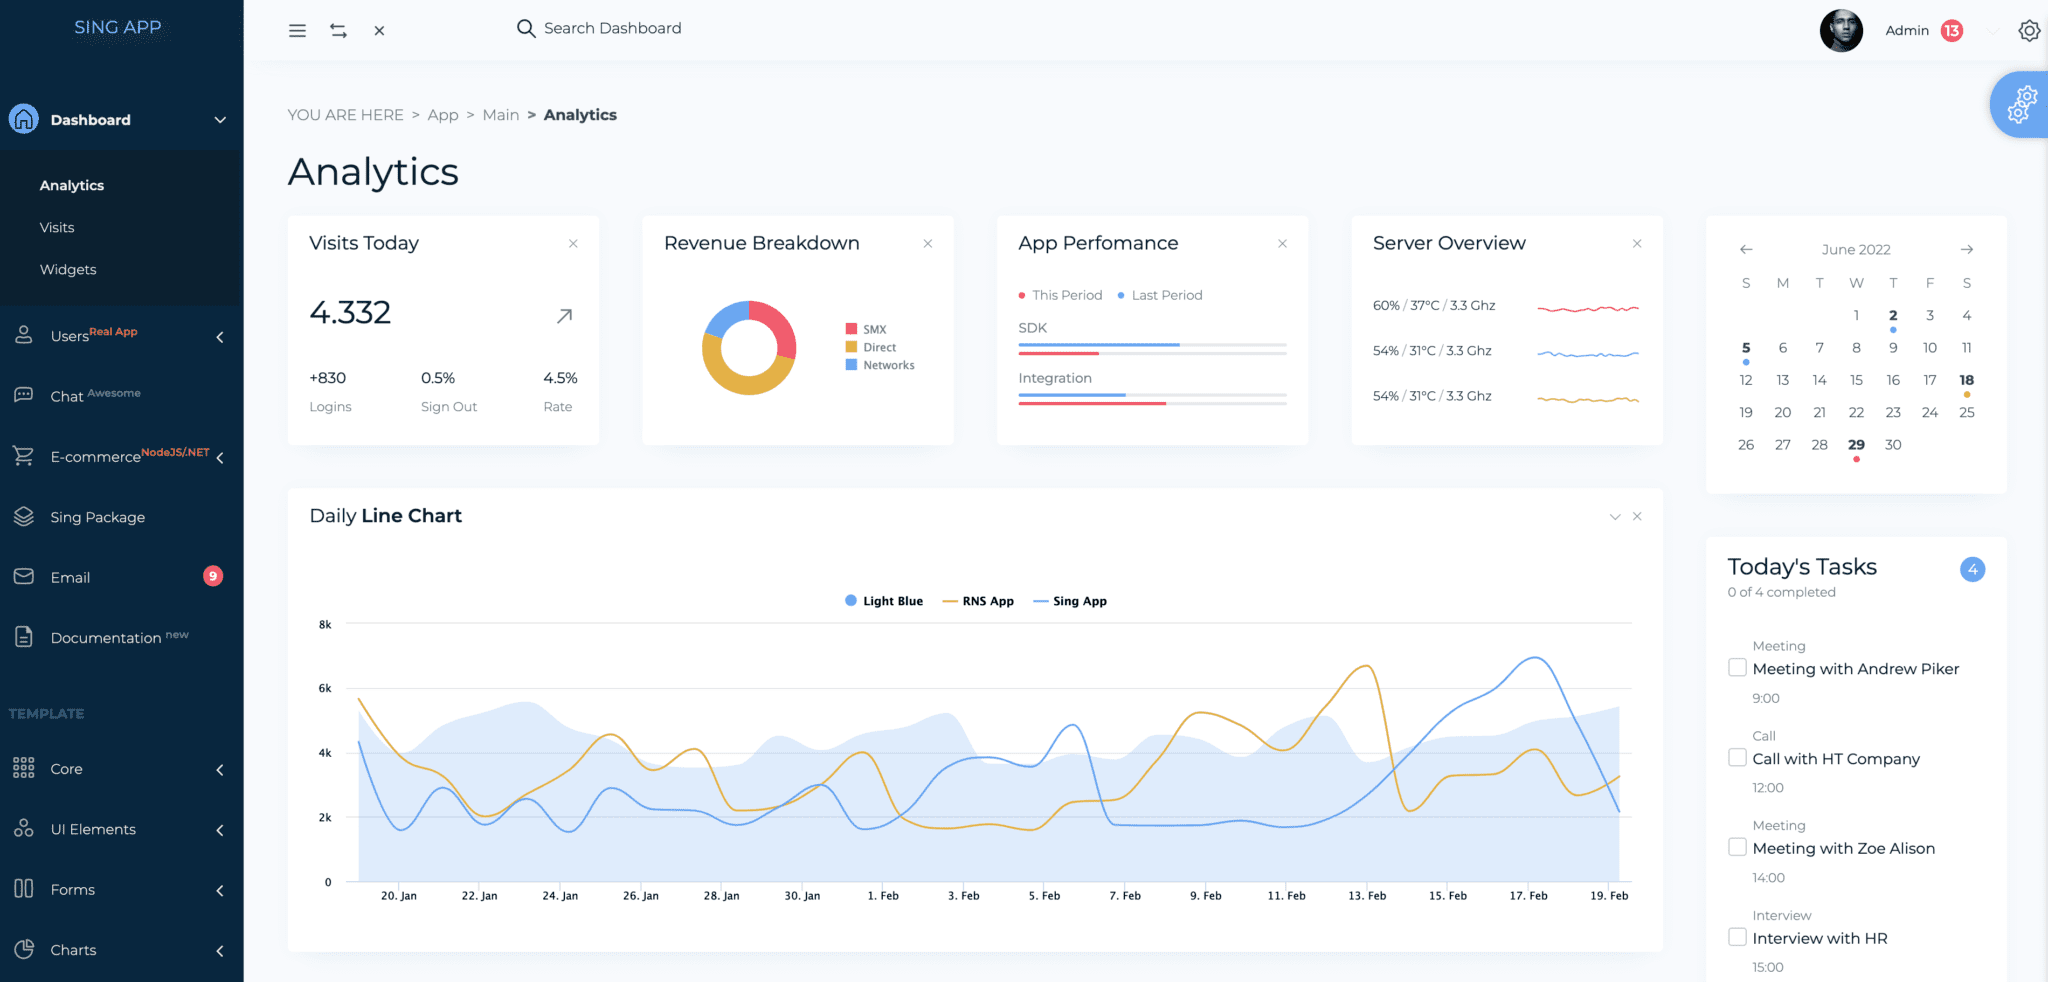Screen dimensions: 2048x982
Task: Collapse the Daily Line Chart widget chevron
Action: click(1614, 517)
